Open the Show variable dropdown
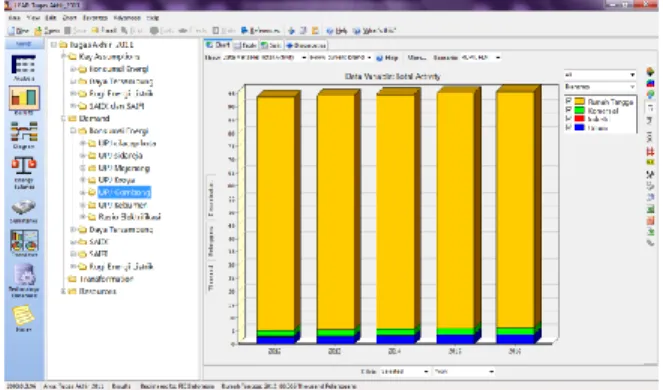 [x=304, y=58]
